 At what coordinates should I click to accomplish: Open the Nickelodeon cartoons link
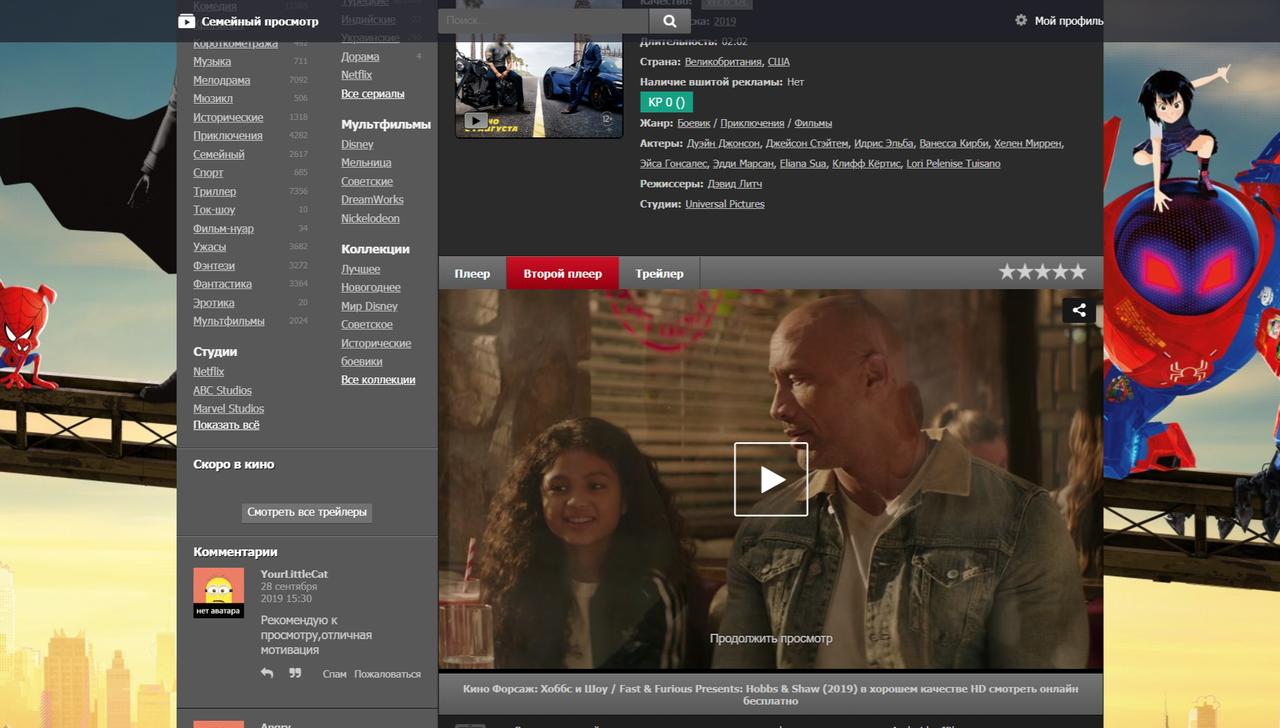click(x=370, y=218)
